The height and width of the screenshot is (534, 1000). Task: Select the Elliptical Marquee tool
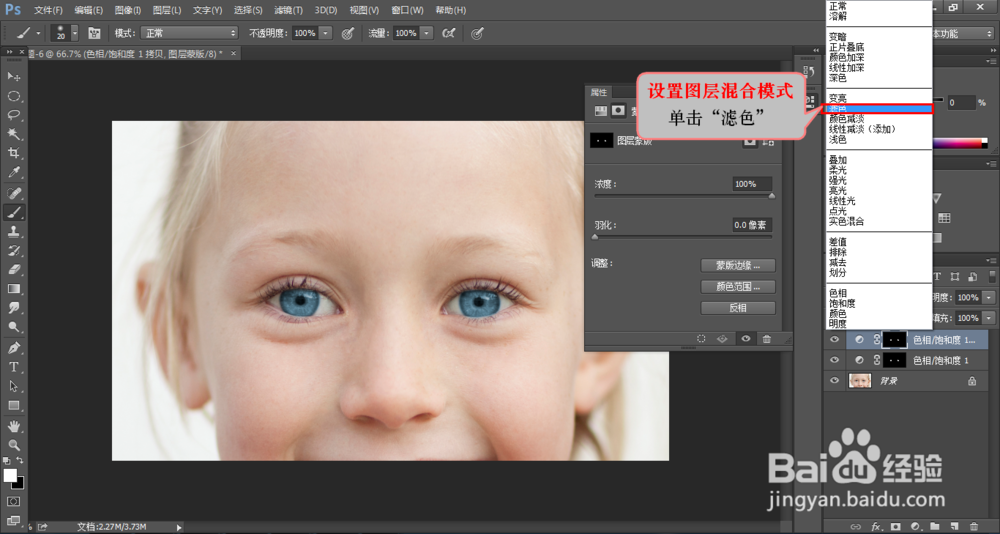coord(13,96)
